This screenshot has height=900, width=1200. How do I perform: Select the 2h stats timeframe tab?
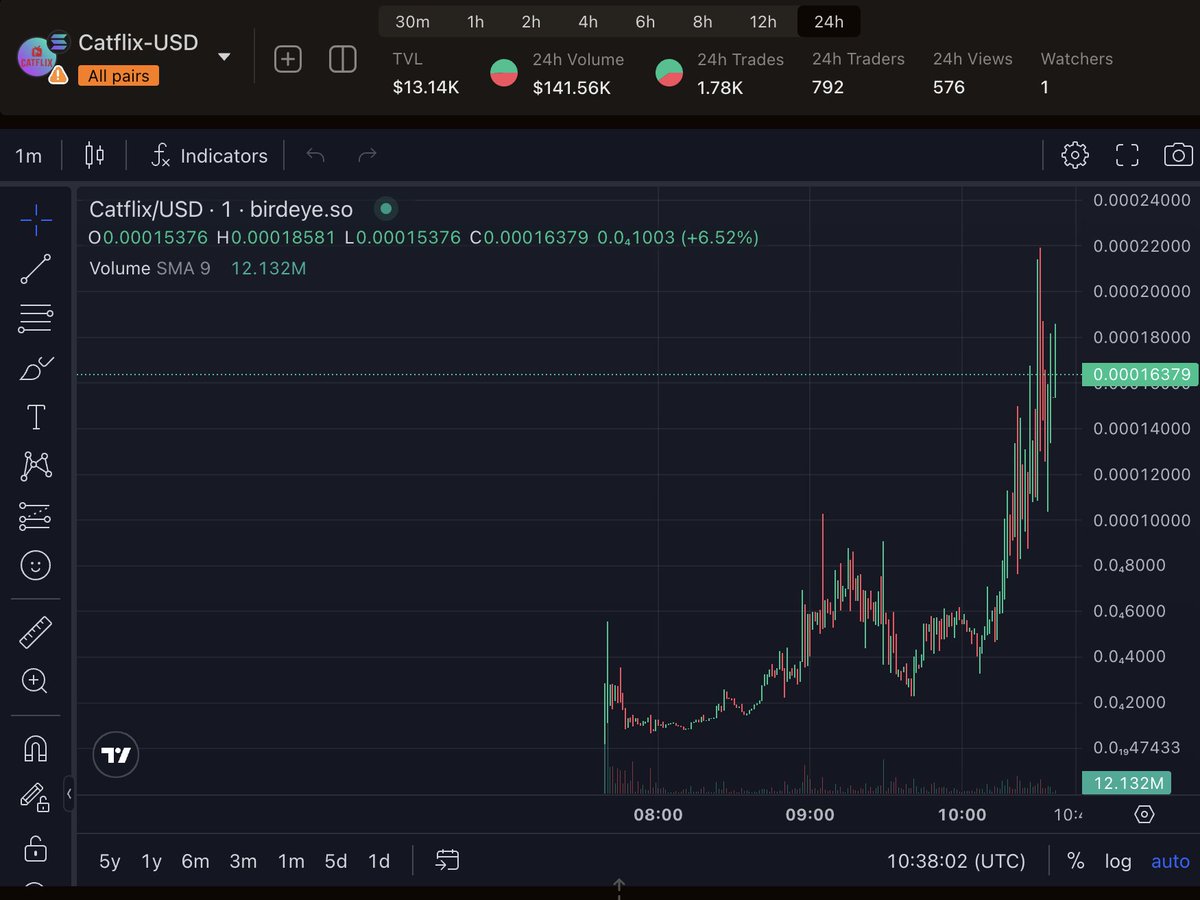coord(531,21)
